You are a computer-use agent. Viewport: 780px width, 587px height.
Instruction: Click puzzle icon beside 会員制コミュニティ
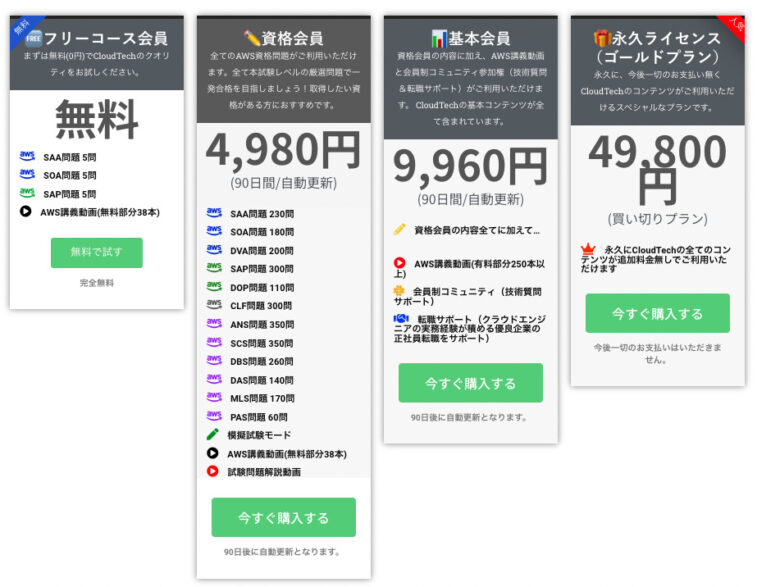(399, 291)
